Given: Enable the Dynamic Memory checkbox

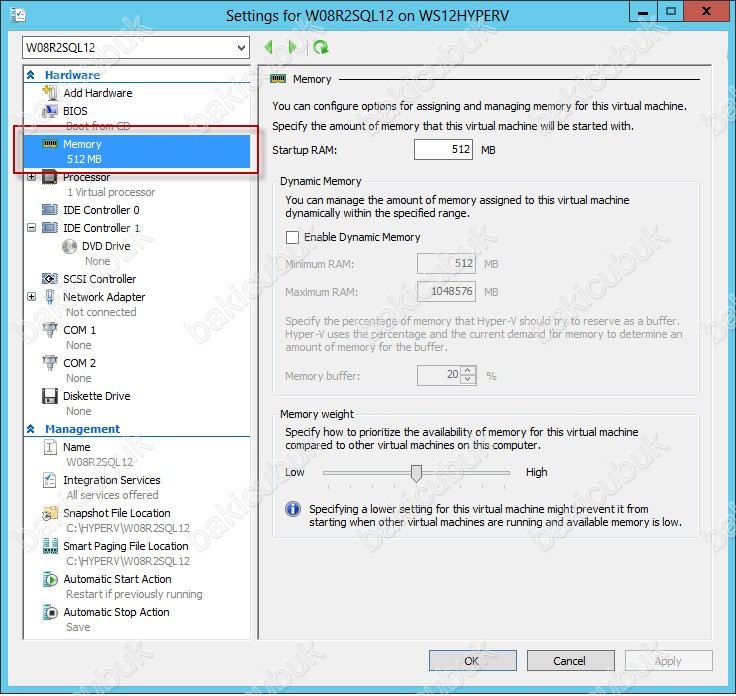Looking at the screenshot, I should (x=292, y=237).
